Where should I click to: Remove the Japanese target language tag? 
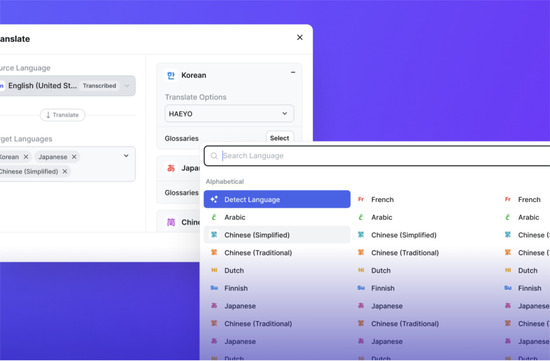pos(74,157)
